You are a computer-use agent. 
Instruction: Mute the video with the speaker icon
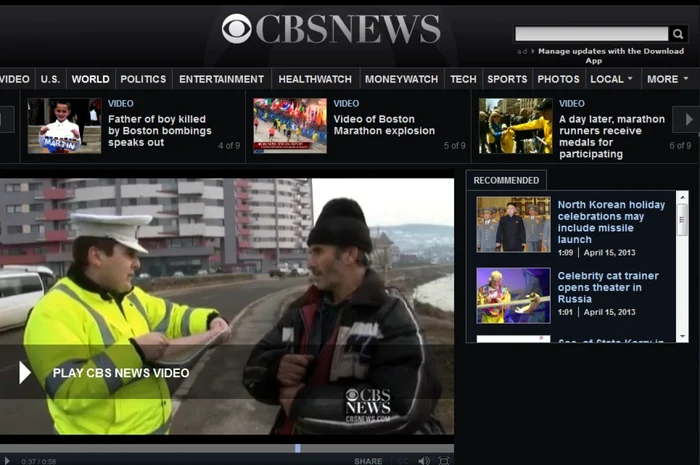coord(424,461)
